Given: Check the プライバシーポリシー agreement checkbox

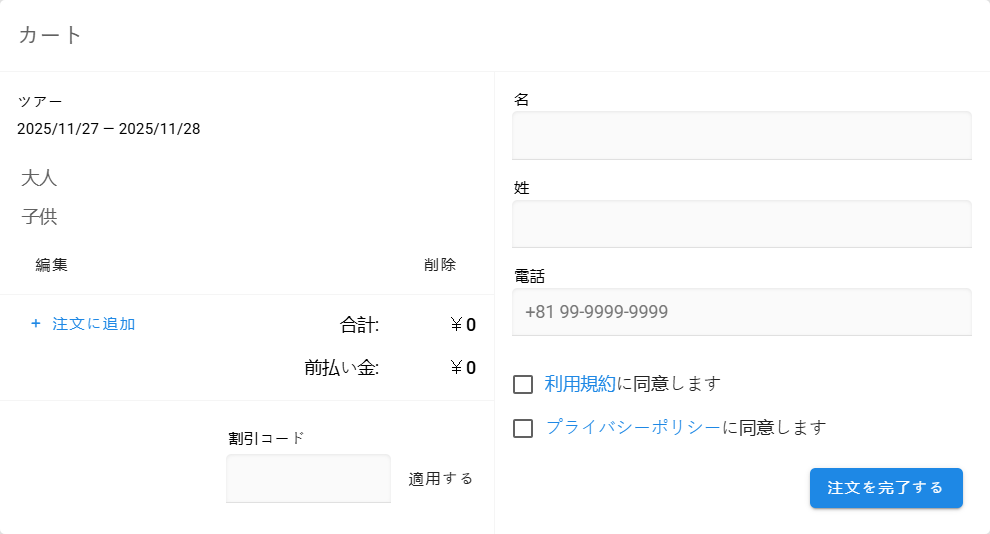Looking at the screenshot, I should click(523, 428).
